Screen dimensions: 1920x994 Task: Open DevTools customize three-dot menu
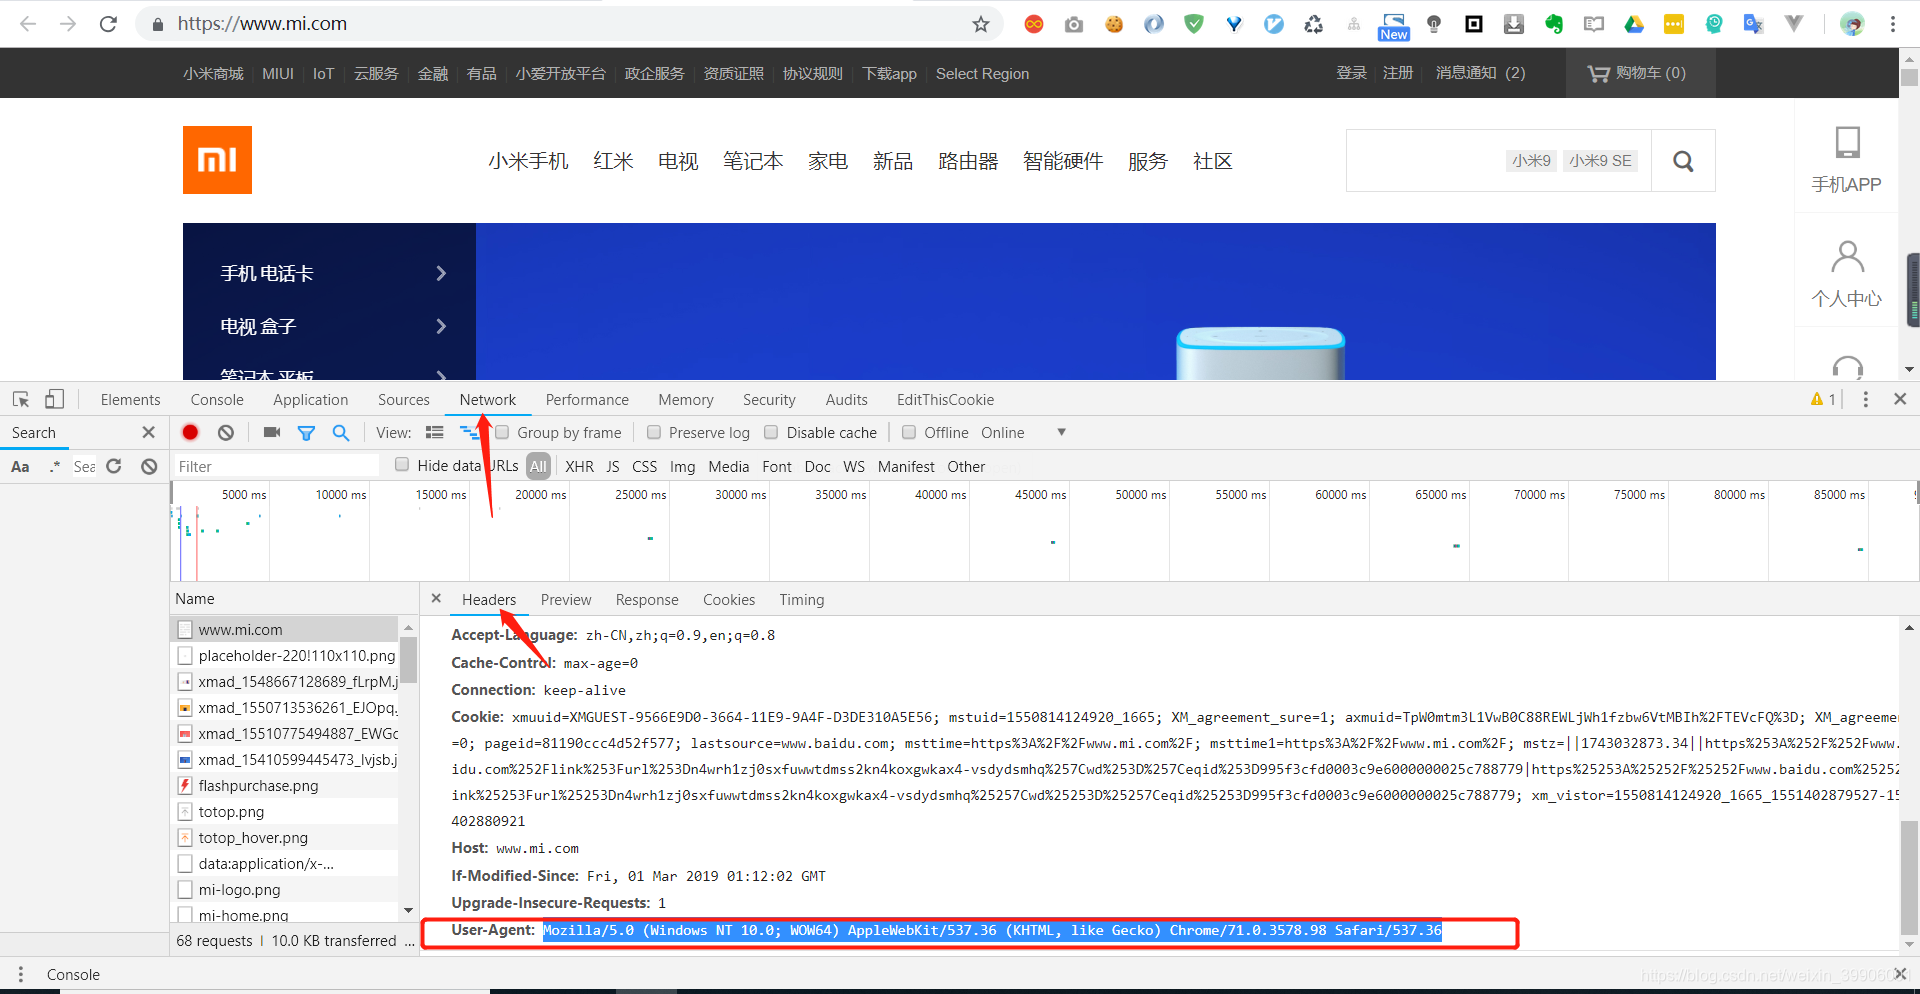coord(1866,399)
